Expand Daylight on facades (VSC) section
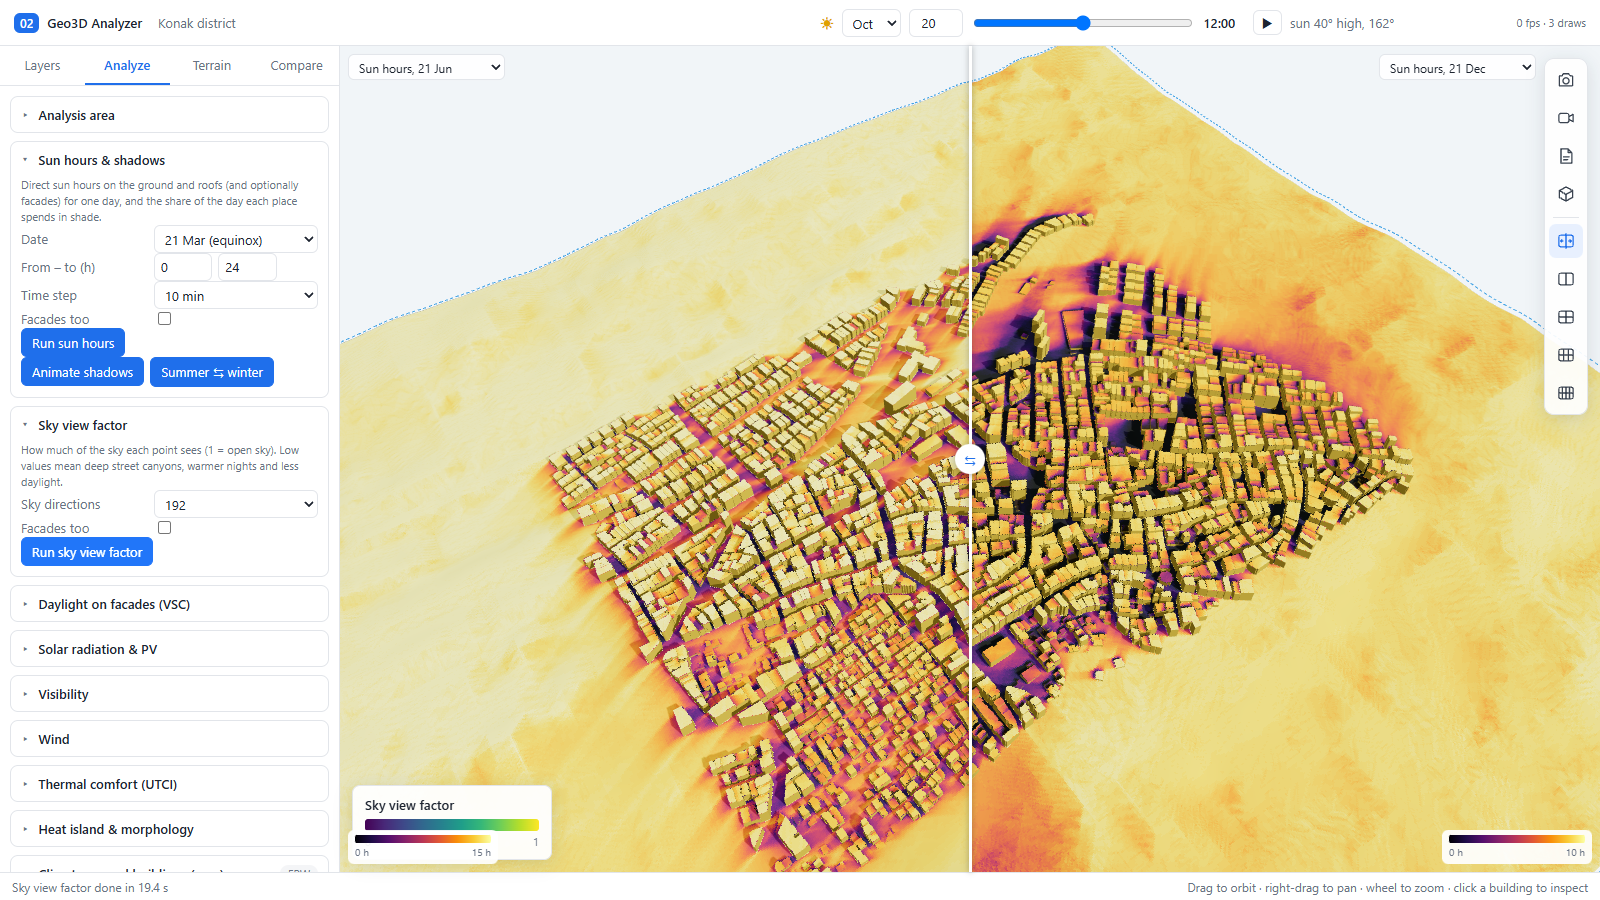 click(169, 604)
